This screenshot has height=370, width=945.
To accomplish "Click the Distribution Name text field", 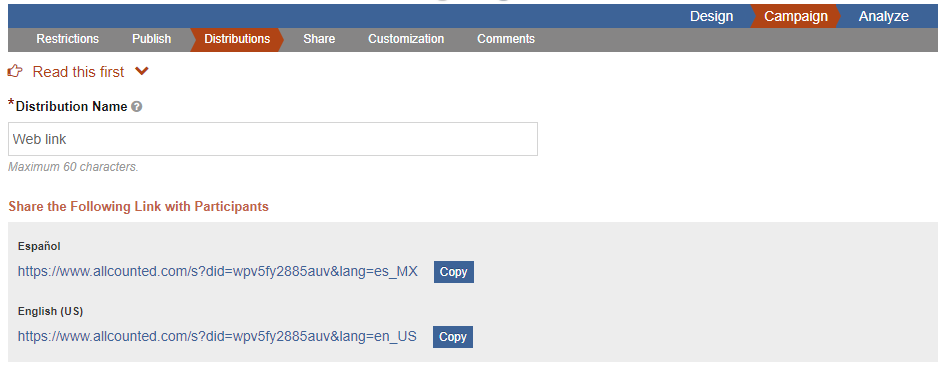I will point(273,139).
